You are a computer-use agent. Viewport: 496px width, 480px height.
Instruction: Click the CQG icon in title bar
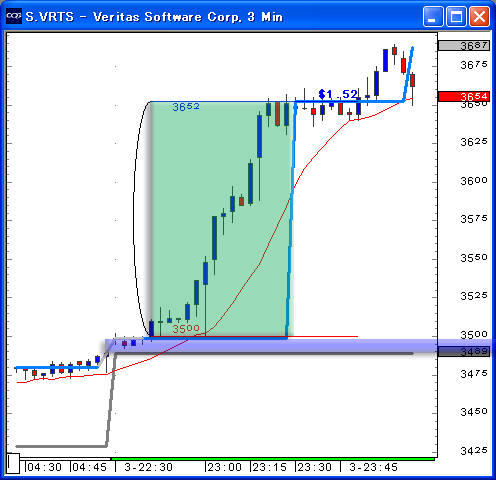tap(14, 16)
